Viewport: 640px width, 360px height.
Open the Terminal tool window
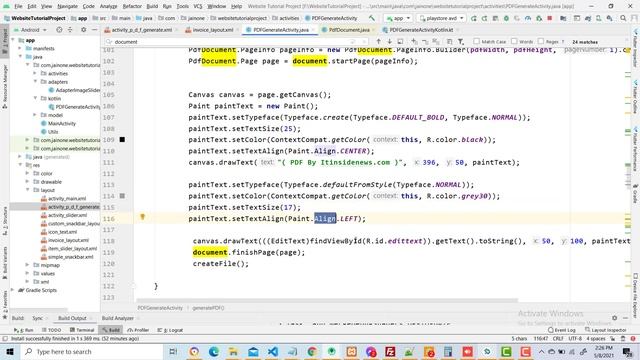point(82,330)
